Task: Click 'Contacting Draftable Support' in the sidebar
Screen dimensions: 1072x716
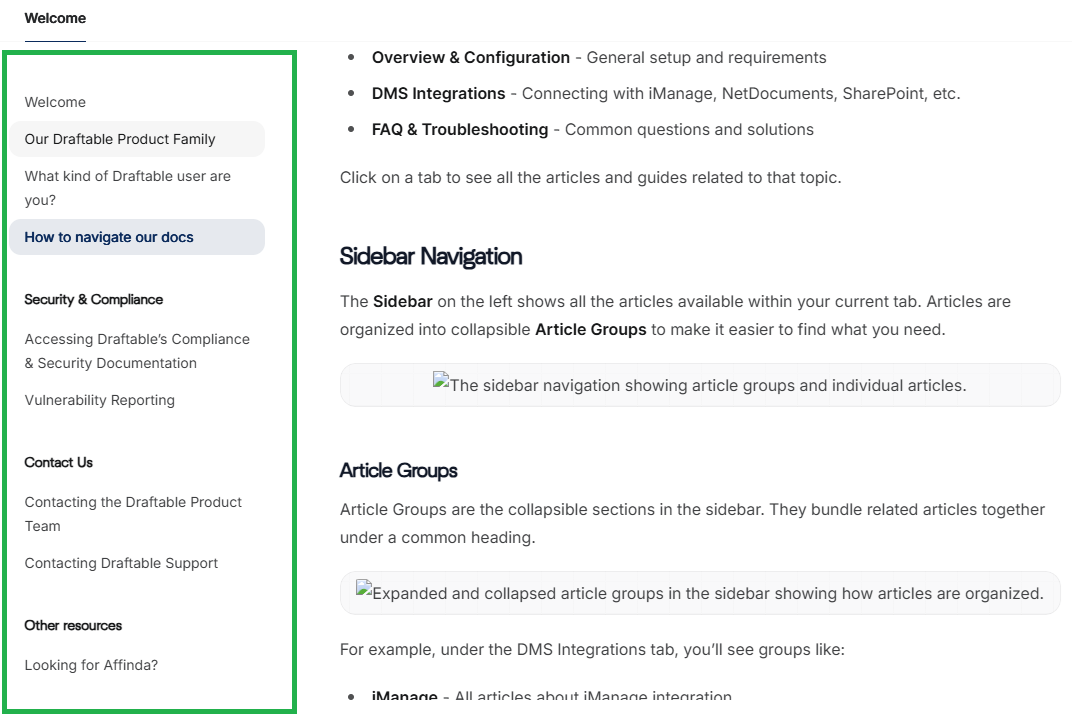Action: pyautogui.click(x=121, y=563)
